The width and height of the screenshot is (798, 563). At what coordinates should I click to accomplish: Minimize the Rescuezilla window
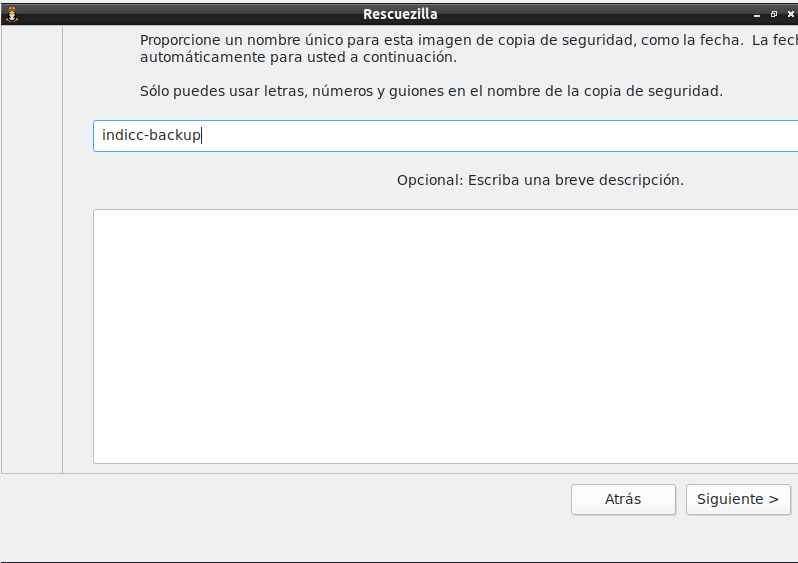point(756,14)
